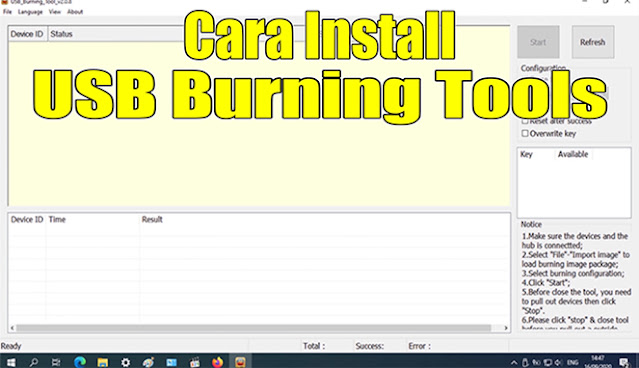Viewport: 639px width, 368px height.
Task: Open the Windows Start menu
Action: [11, 362]
